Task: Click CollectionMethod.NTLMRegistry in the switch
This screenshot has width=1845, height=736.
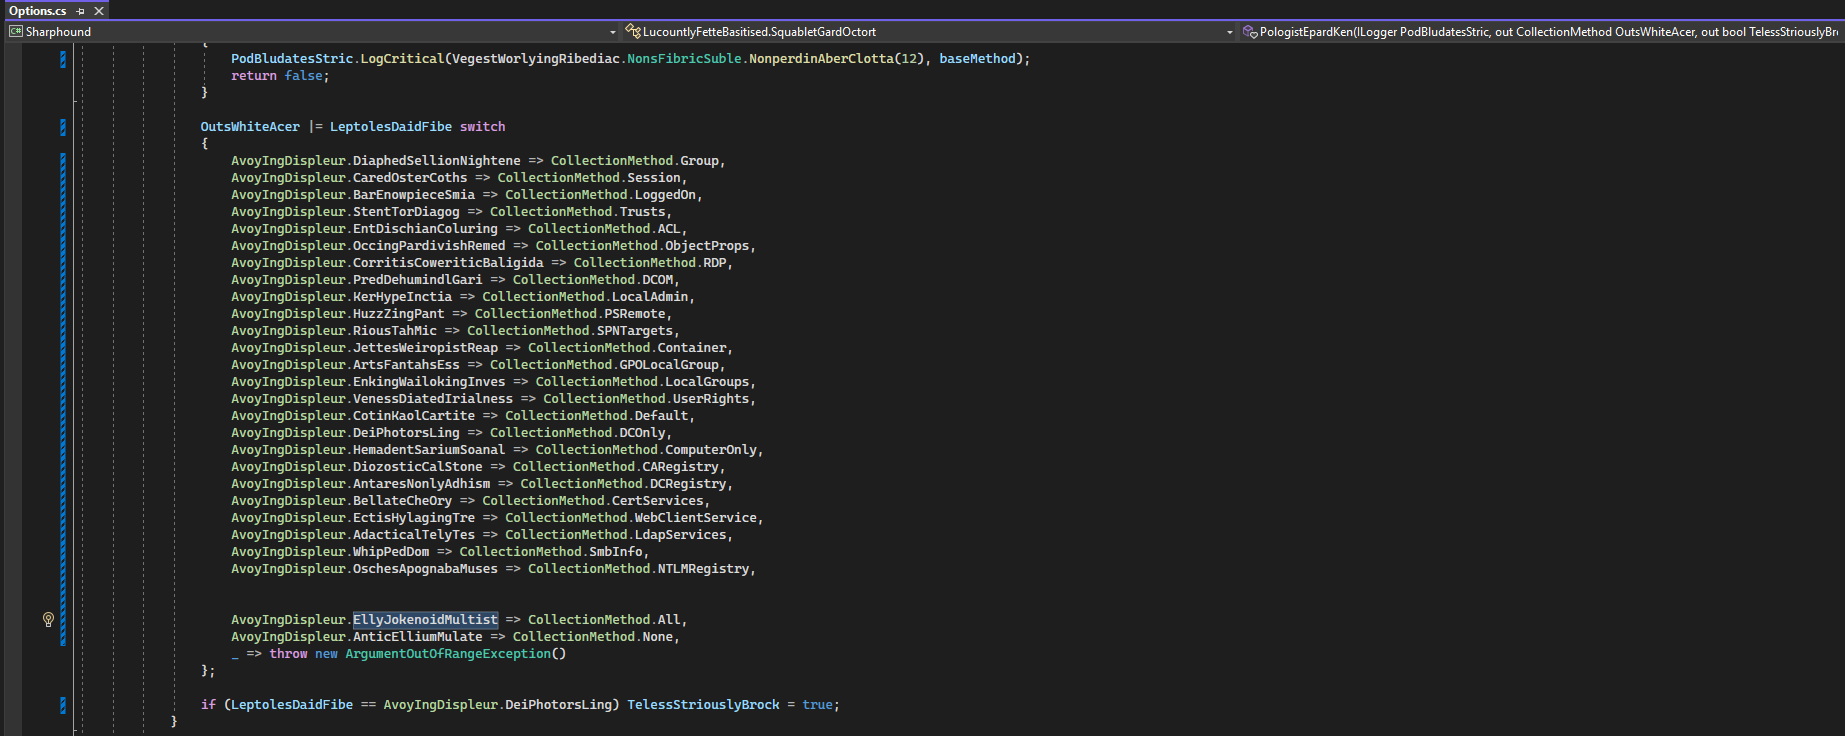Action: pos(640,569)
